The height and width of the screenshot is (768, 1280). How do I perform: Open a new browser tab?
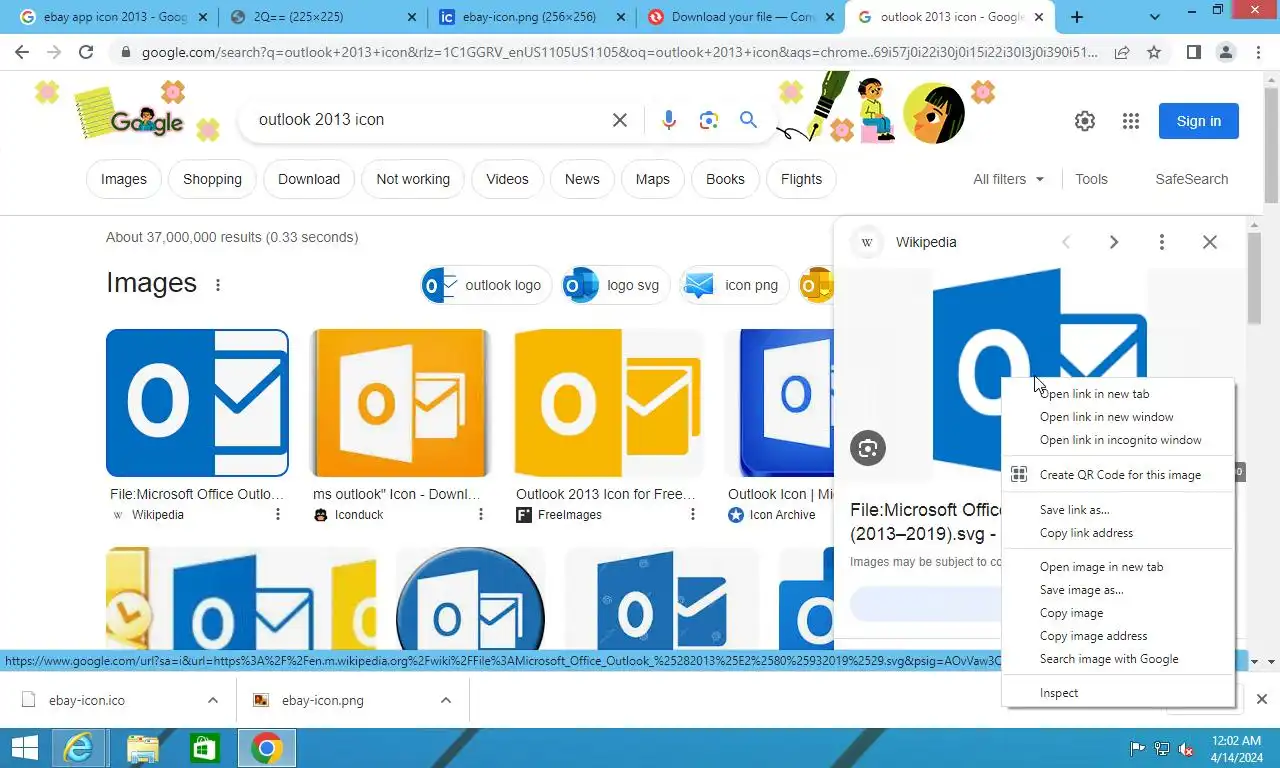tap(1077, 17)
